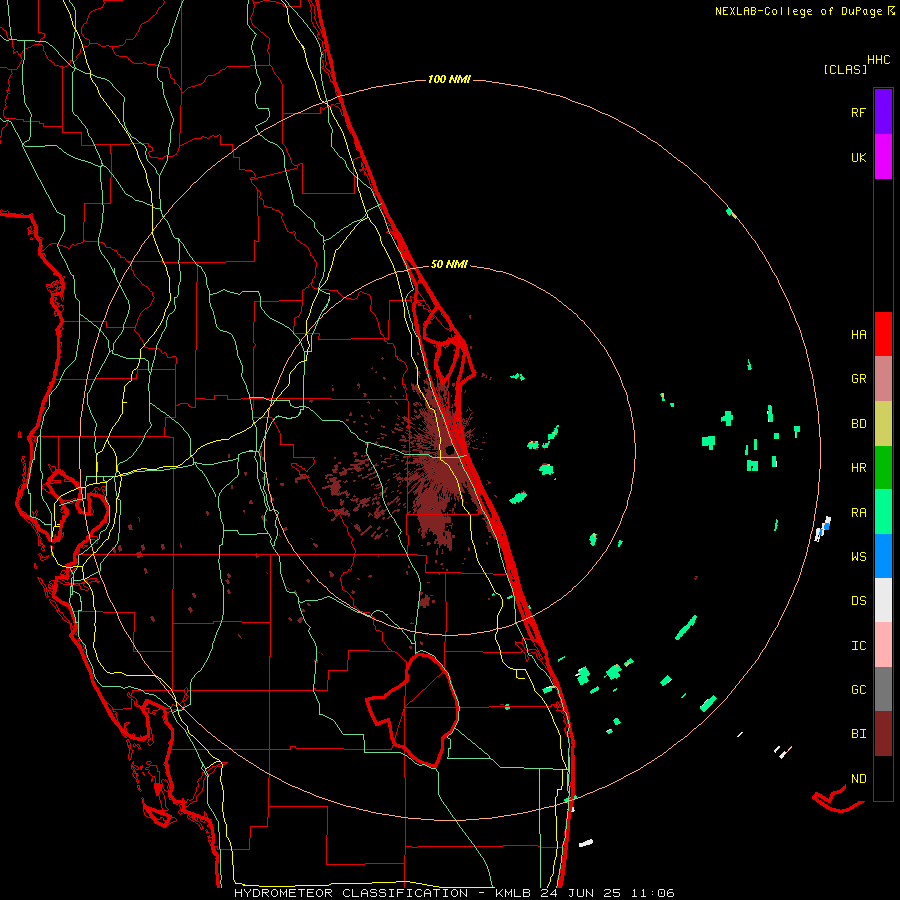This screenshot has width=900, height=900.
Task: Click the HYDROMETEOR CLASSIFICATION title text
Action: click(351, 893)
